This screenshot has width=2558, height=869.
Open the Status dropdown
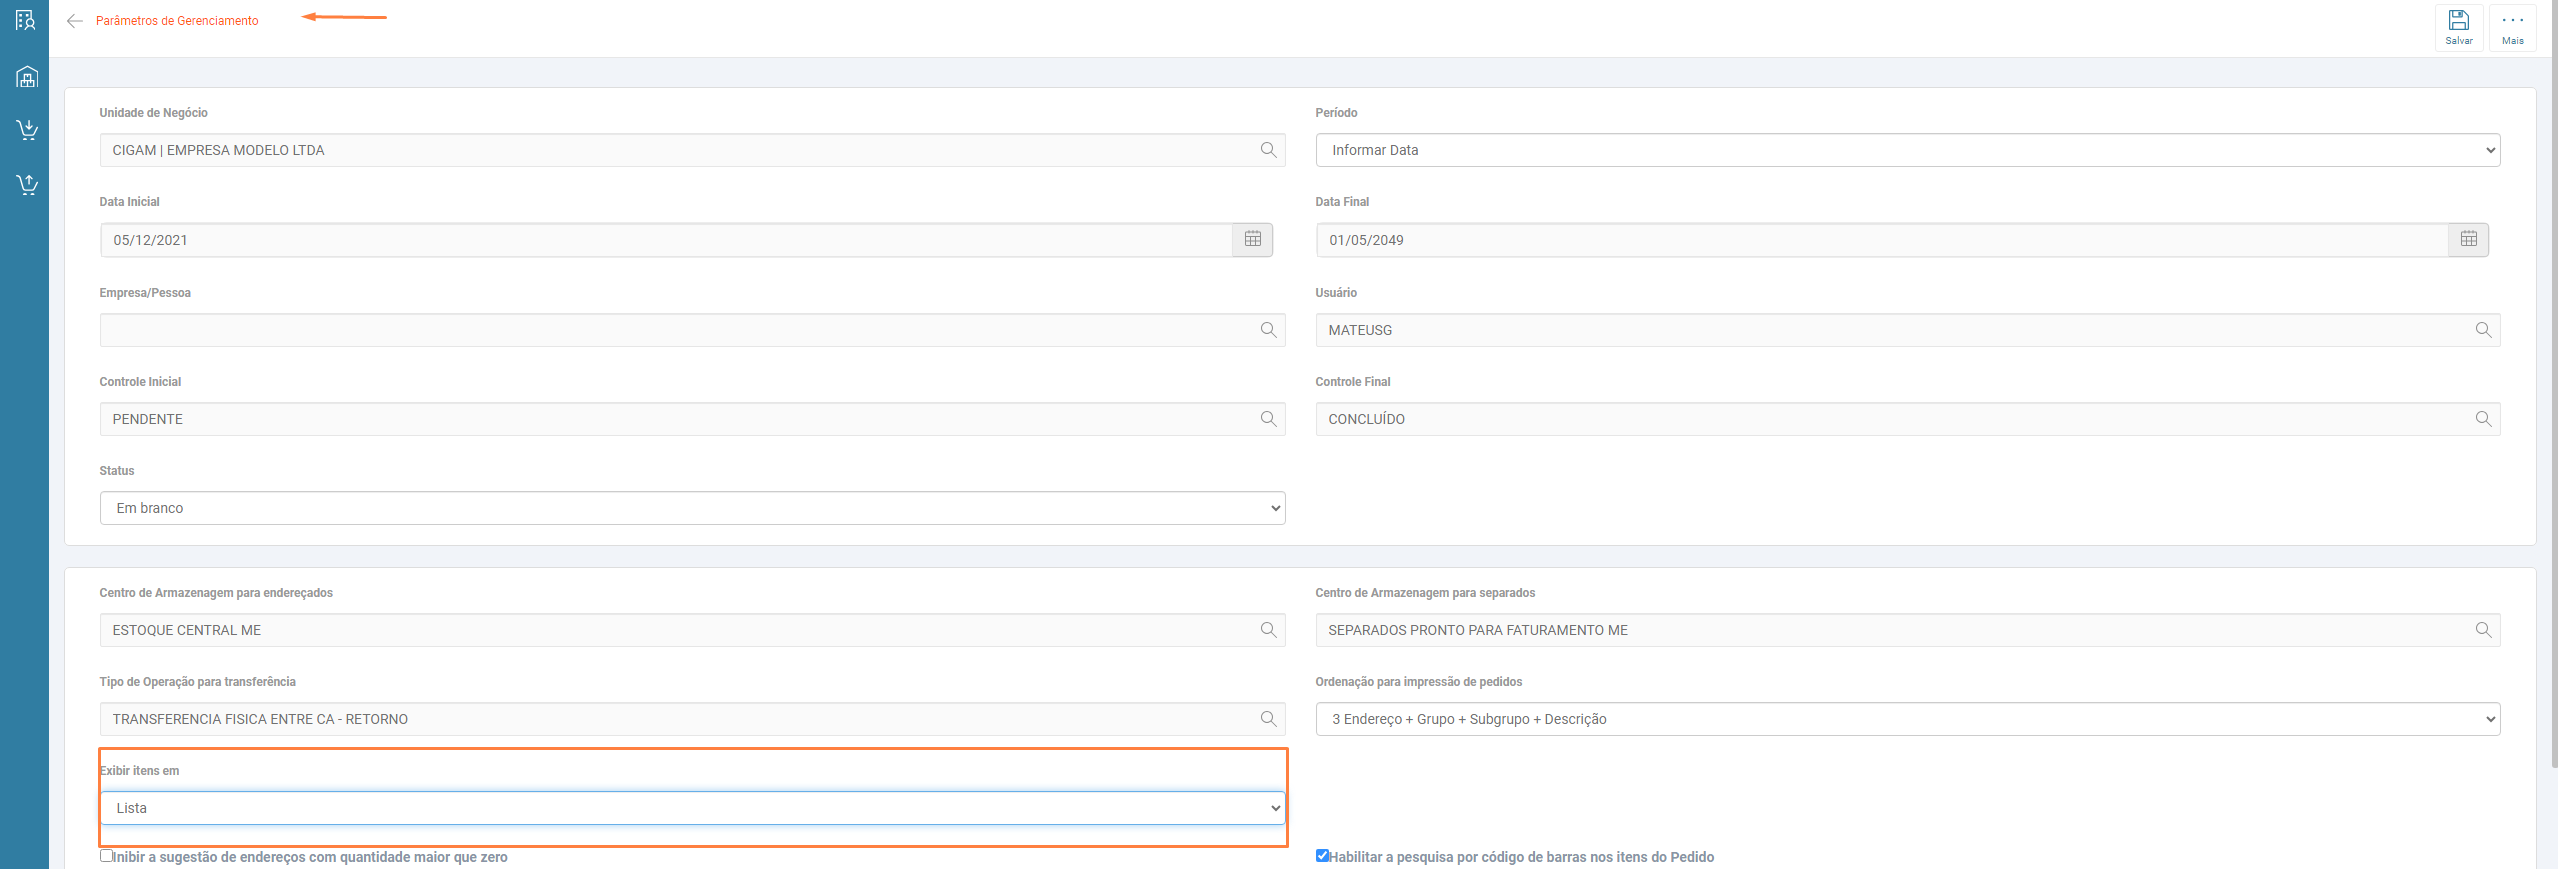pos(692,508)
